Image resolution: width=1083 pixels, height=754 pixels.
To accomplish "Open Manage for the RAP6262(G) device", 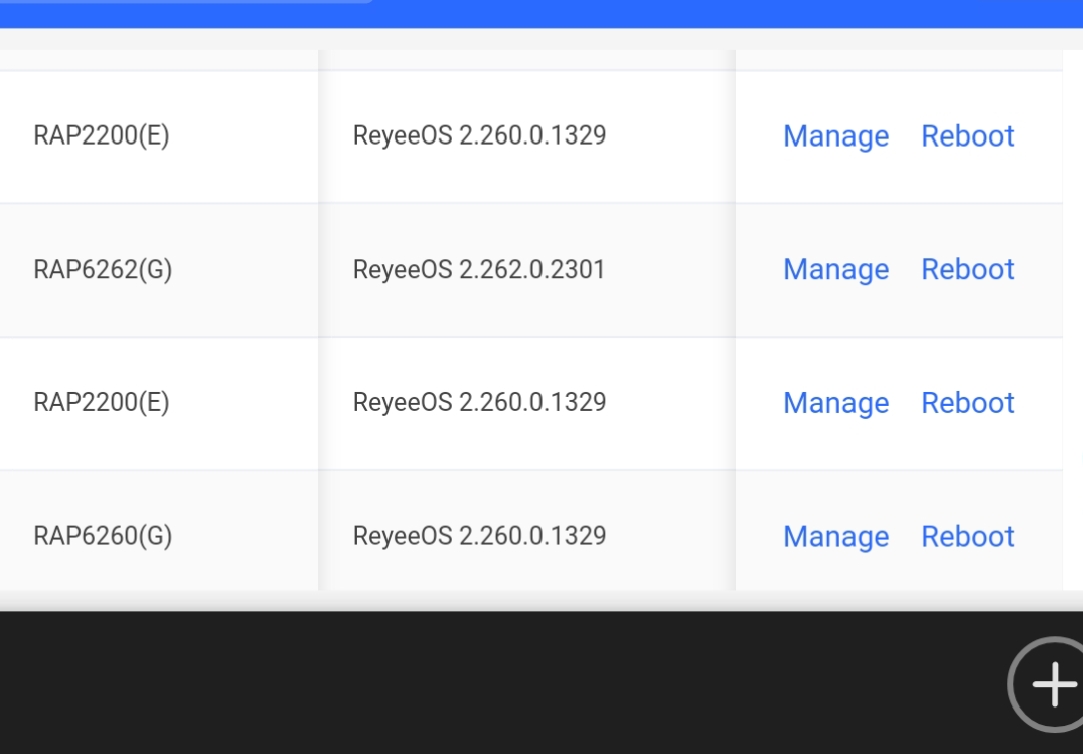I will point(835,270).
